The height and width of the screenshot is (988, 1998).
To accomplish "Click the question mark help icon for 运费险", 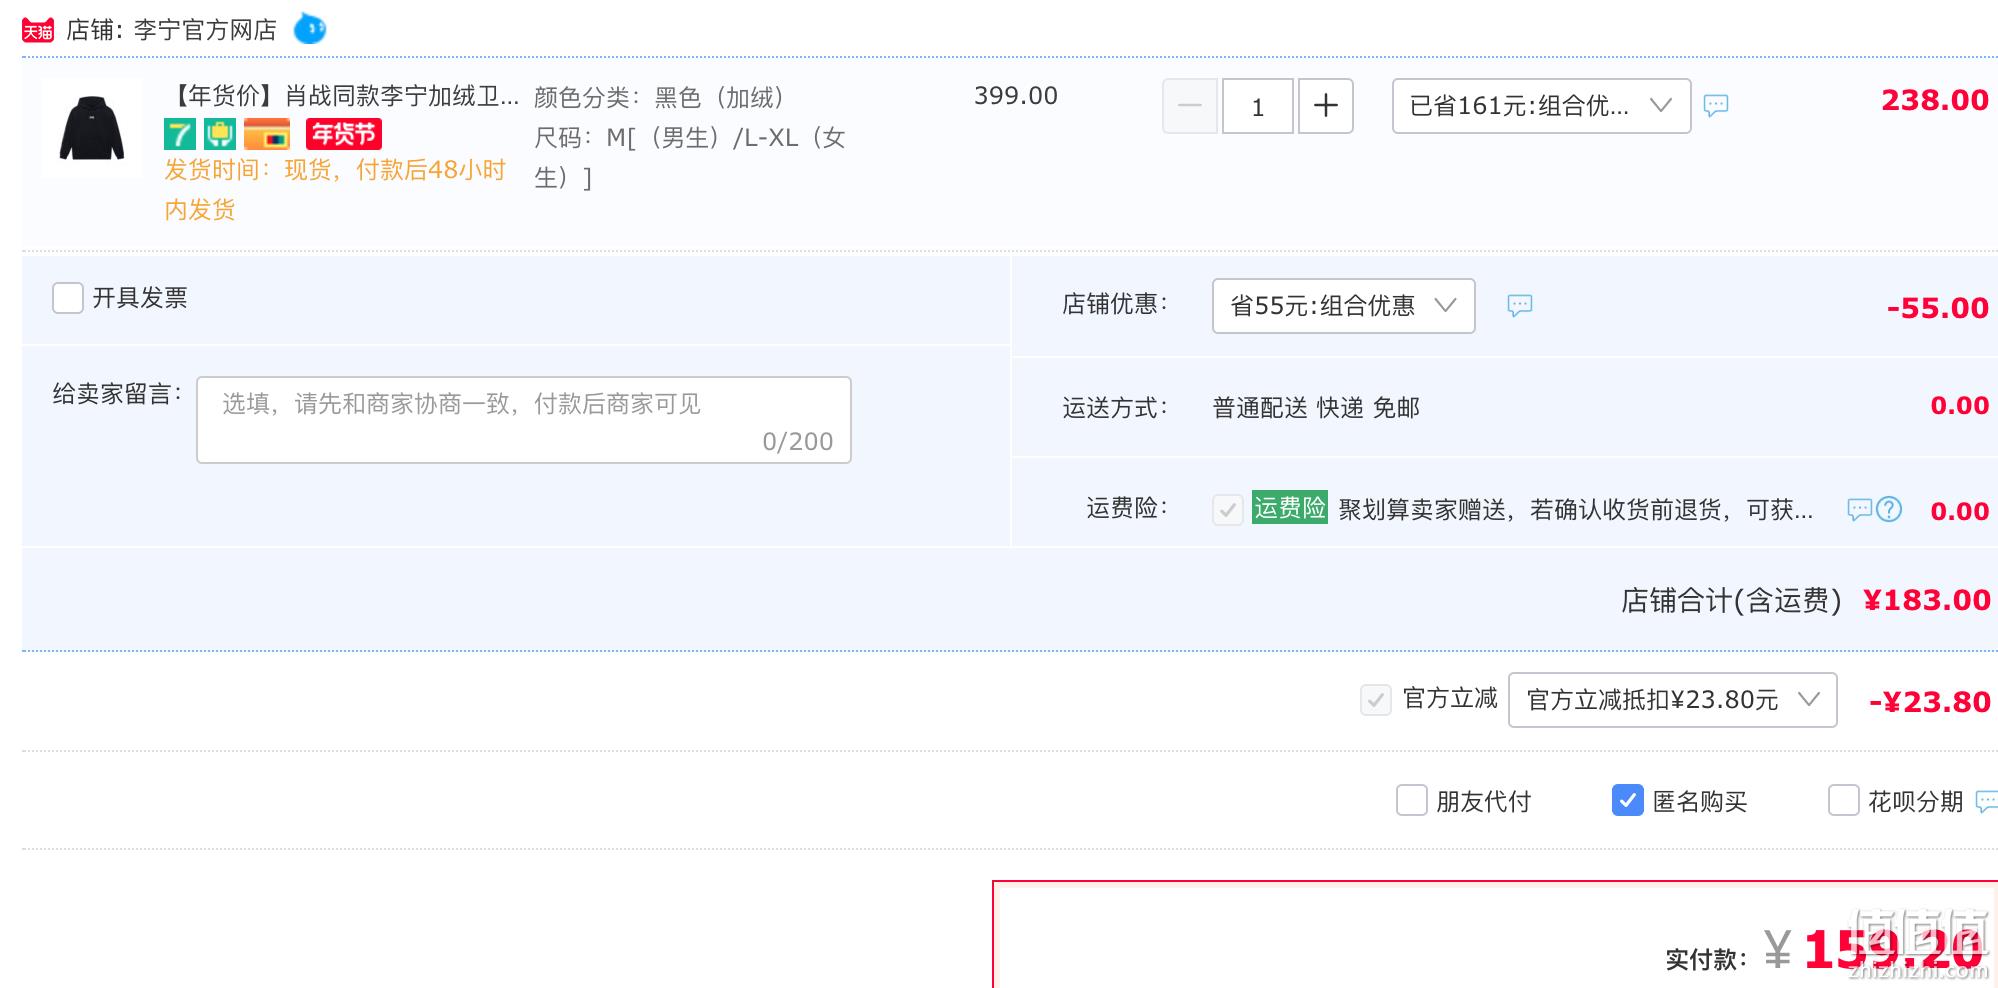I will click(x=1889, y=510).
